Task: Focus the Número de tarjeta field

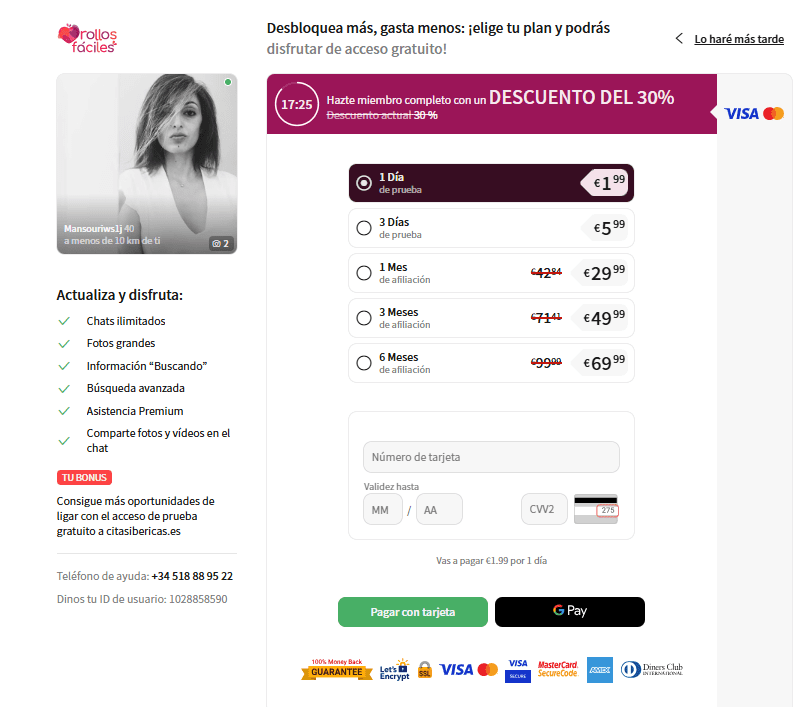Action: click(491, 457)
